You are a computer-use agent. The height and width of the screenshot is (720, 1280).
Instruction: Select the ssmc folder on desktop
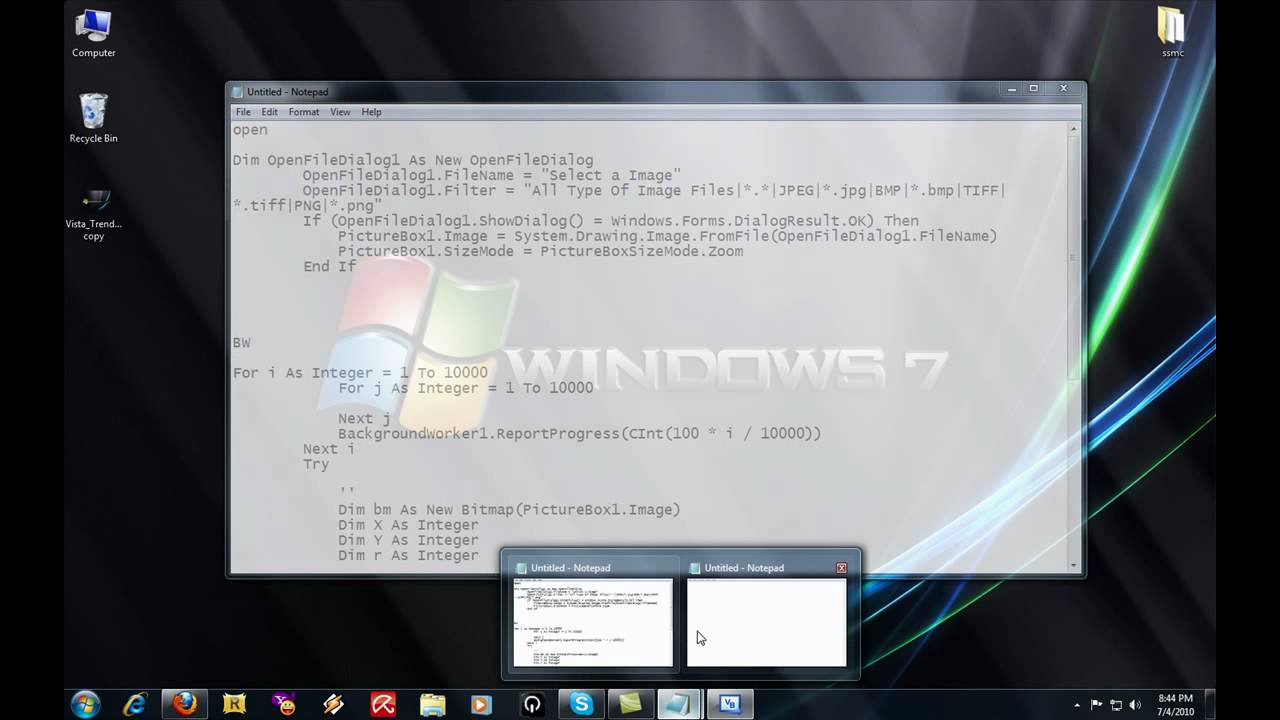click(1172, 32)
